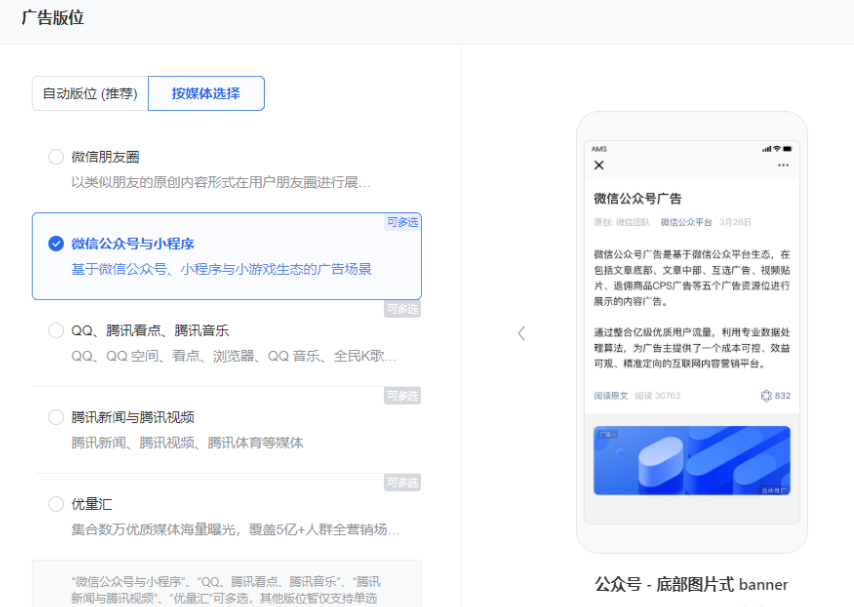Select the 优量汇 placement option
The height and width of the screenshot is (607, 854).
[56, 503]
